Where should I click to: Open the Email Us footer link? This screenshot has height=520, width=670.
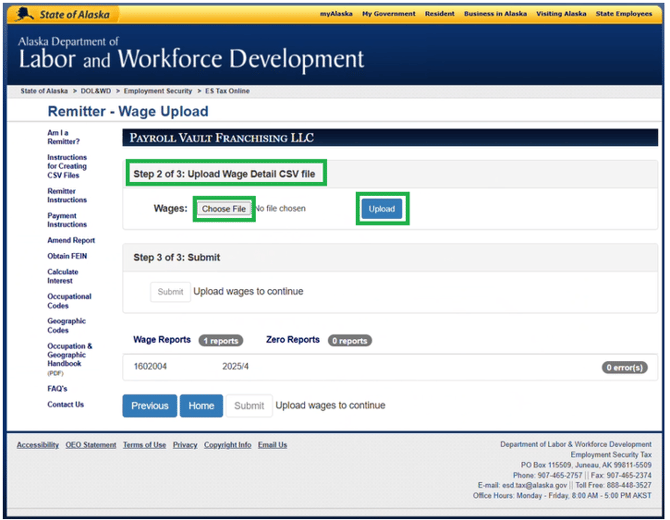[273, 445]
